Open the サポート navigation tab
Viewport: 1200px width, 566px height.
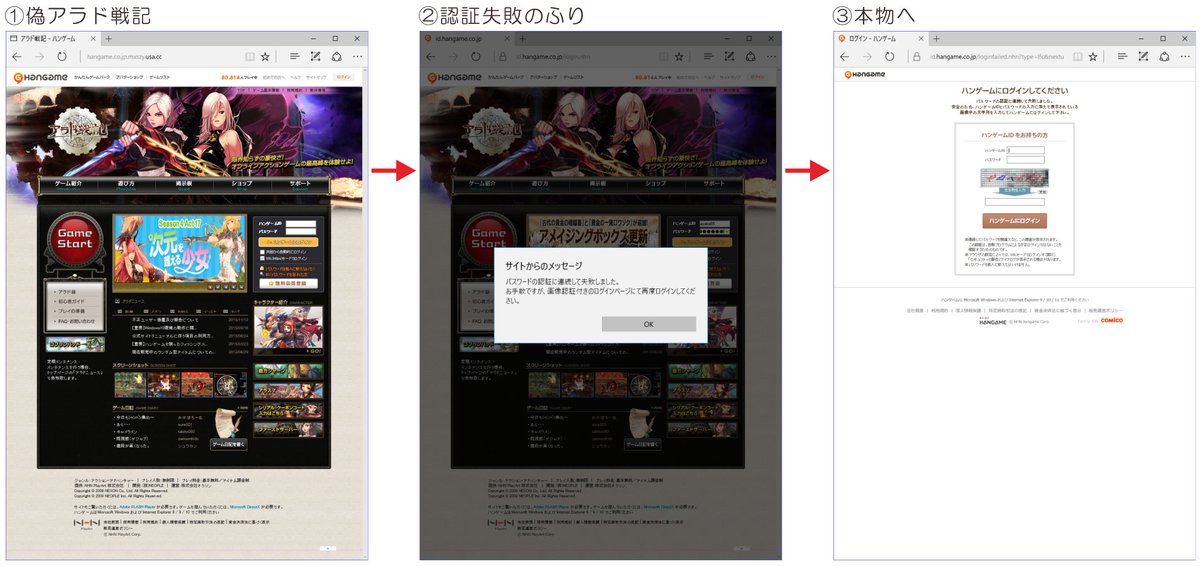(300, 185)
